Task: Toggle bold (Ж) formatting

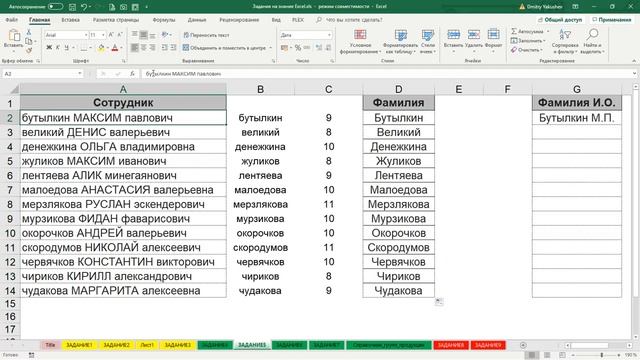Action: click(x=49, y=48)
